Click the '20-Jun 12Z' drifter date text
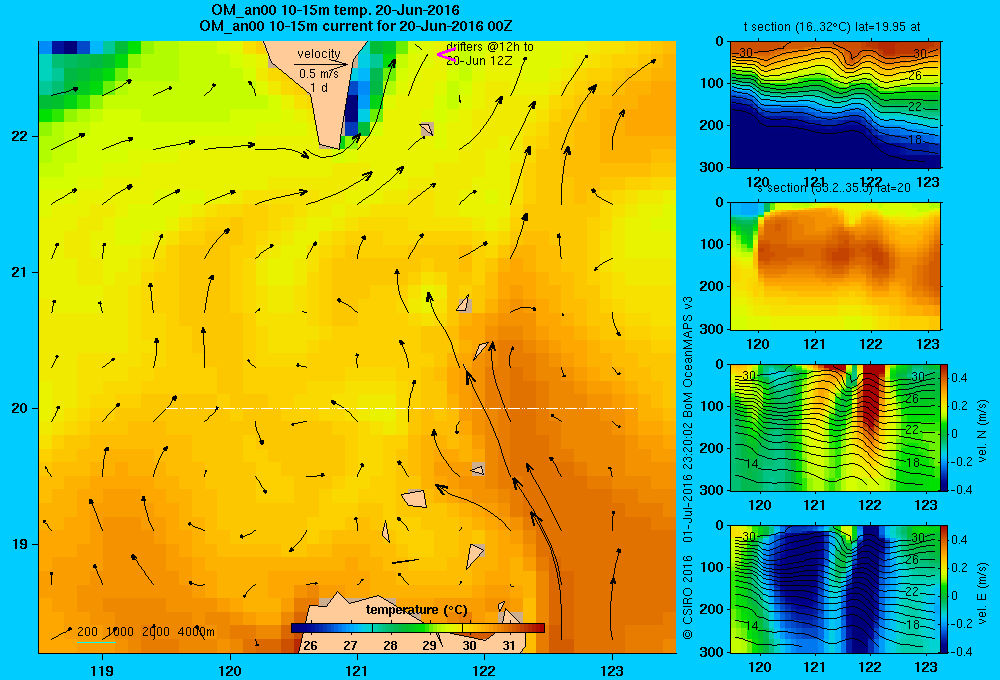The height and width of the screenshot is (680, 1000). 478,61
